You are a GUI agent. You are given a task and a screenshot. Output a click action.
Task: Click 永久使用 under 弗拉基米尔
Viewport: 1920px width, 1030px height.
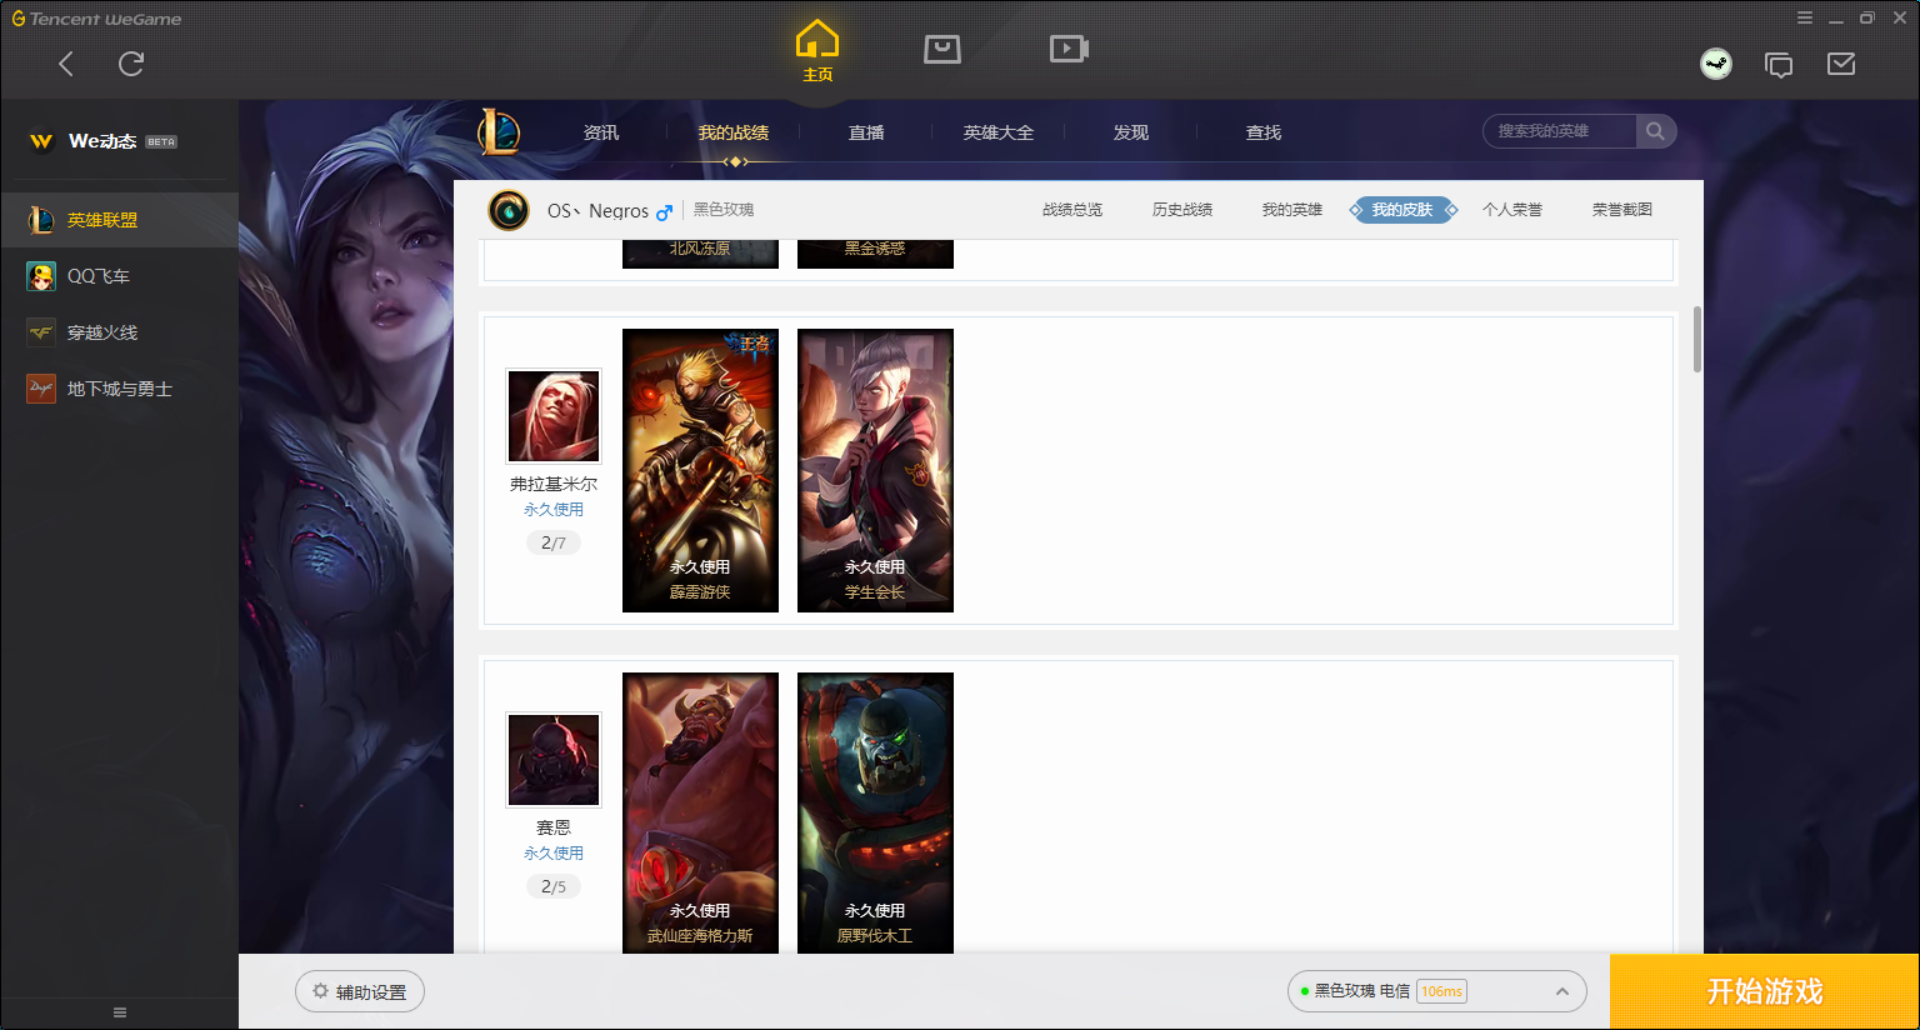click(x=553, y=510)
